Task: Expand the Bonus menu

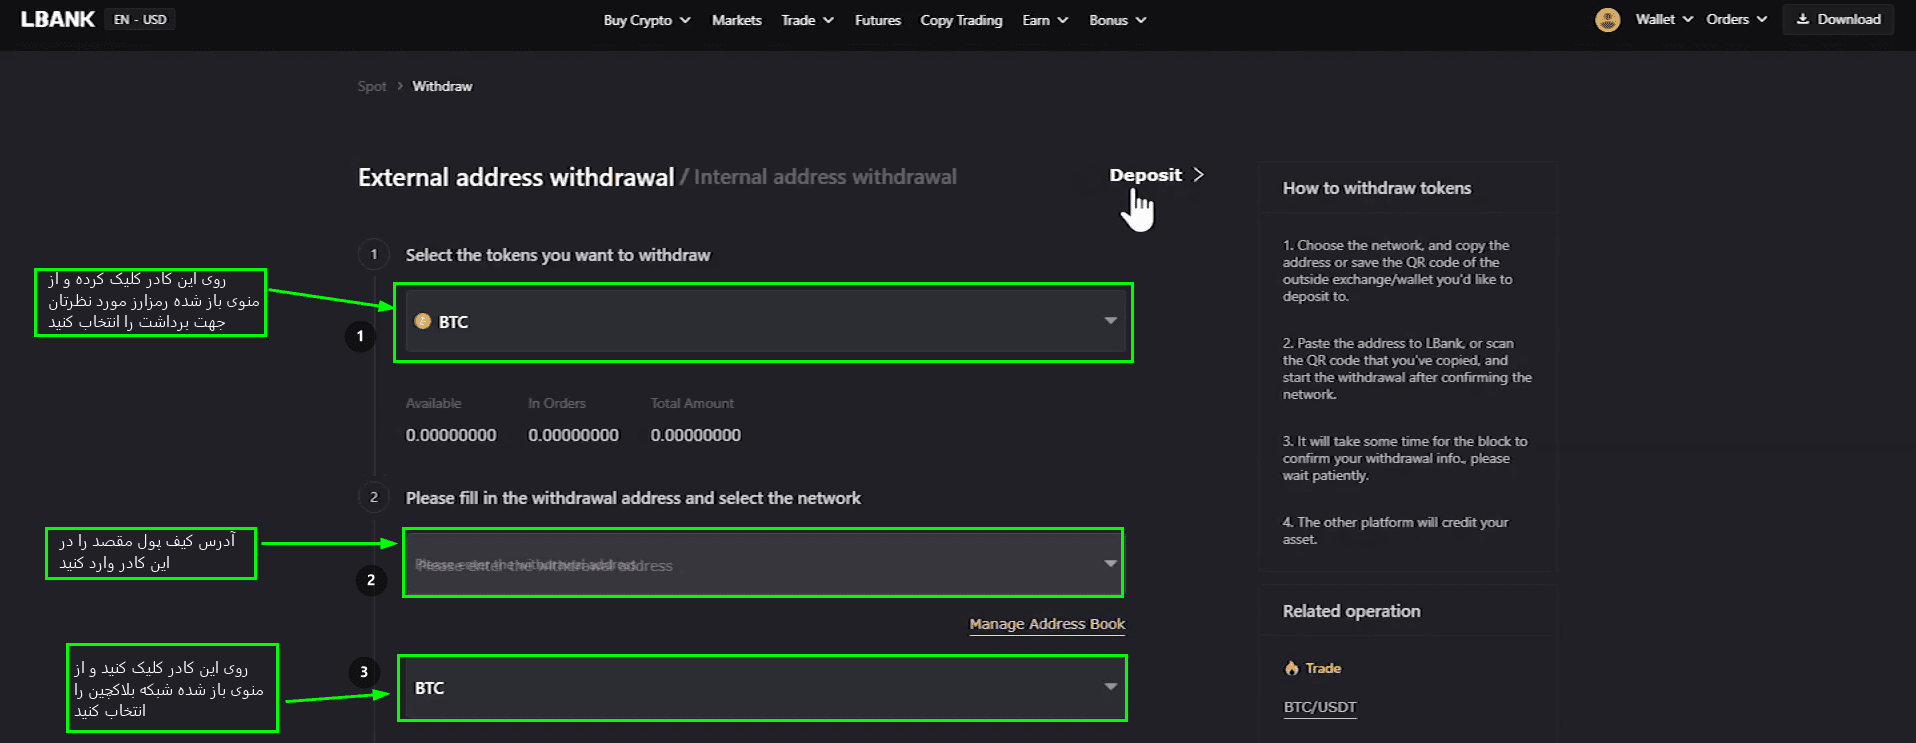Action: click(x=1118, y=20)
